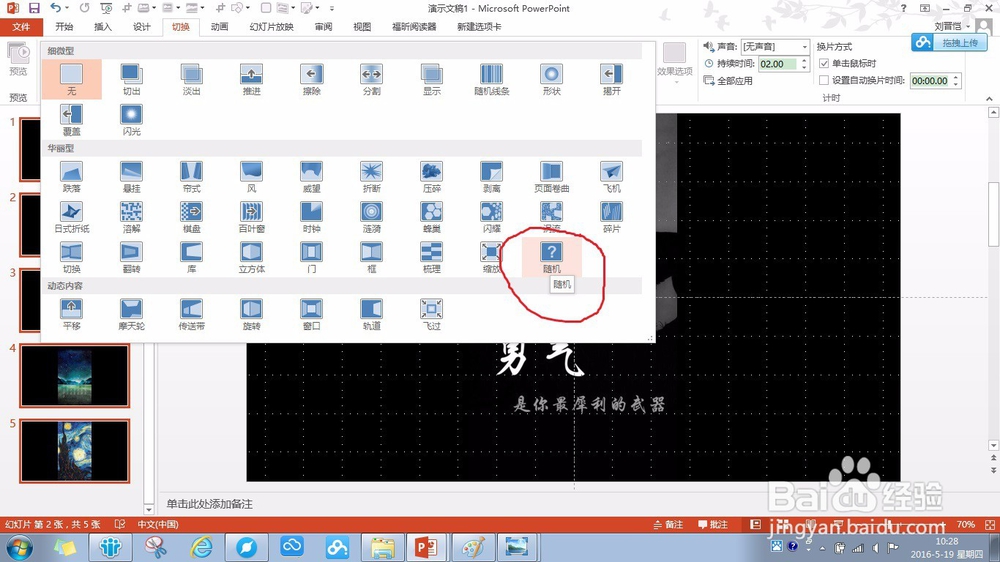Apply the 飞机 airplane transition
This screenshot has height=562, width=1000.
[611, 177]
